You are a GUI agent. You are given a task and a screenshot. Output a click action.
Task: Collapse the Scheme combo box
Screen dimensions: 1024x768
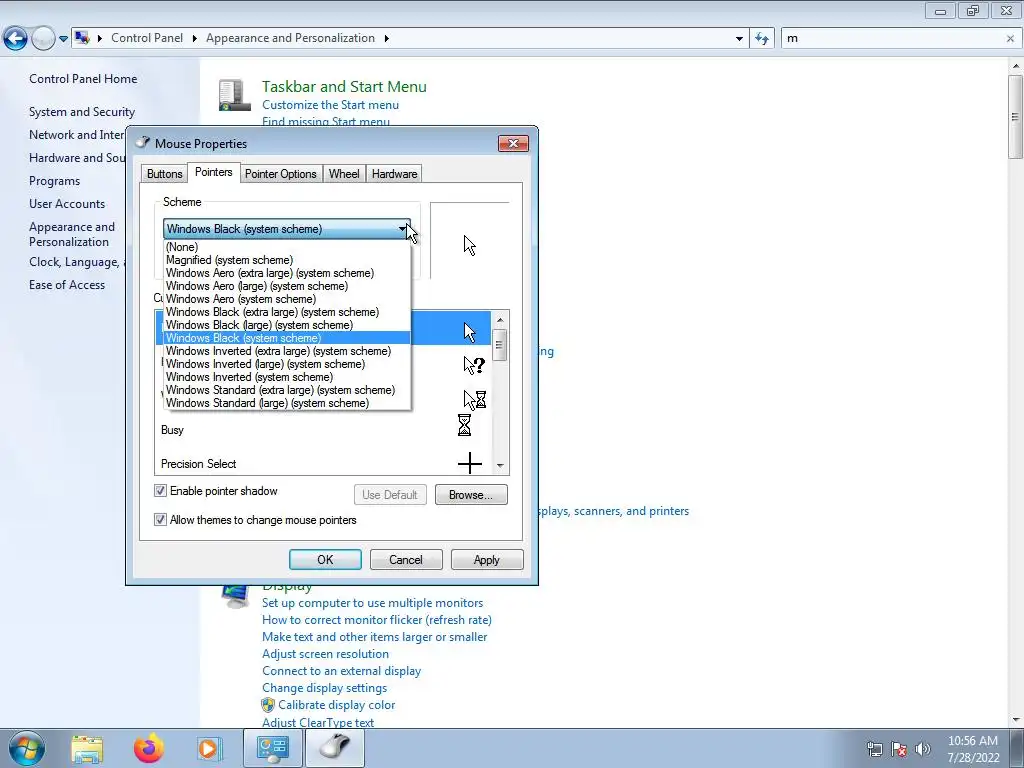[x=403, y=229]
